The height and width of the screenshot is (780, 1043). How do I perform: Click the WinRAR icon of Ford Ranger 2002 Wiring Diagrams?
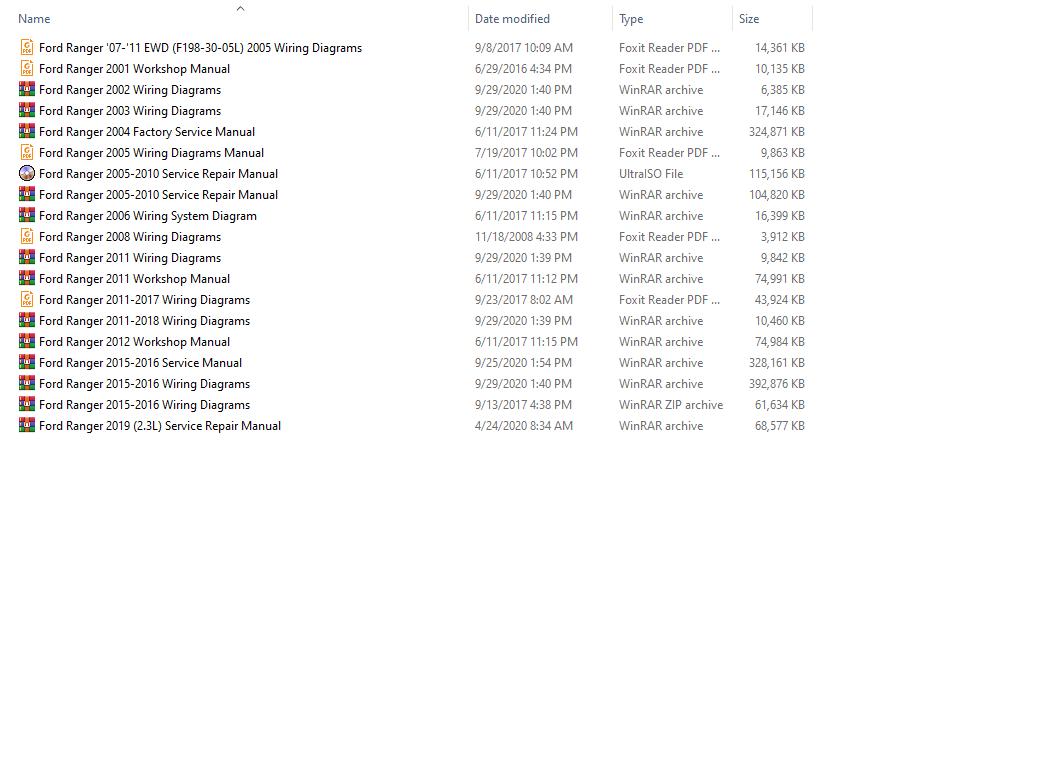(27, 89)
